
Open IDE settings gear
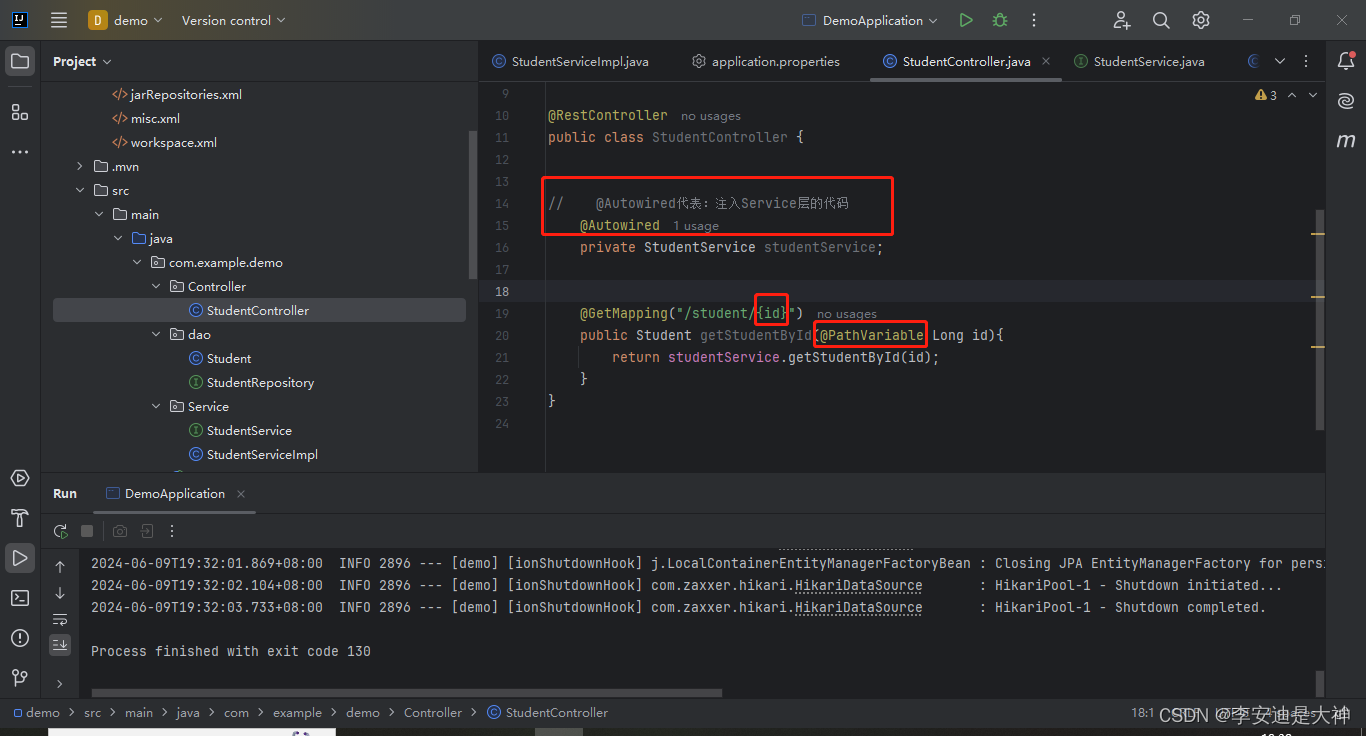point(1201,20)
